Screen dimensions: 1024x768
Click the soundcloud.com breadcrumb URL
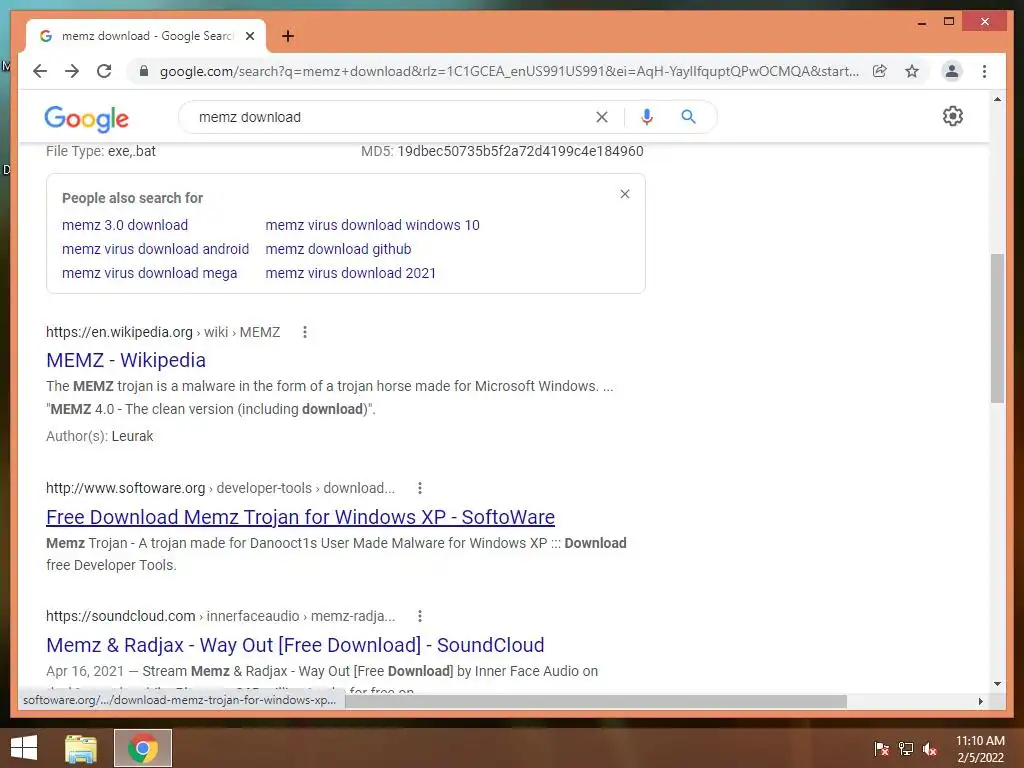click(x=220, y=616)
